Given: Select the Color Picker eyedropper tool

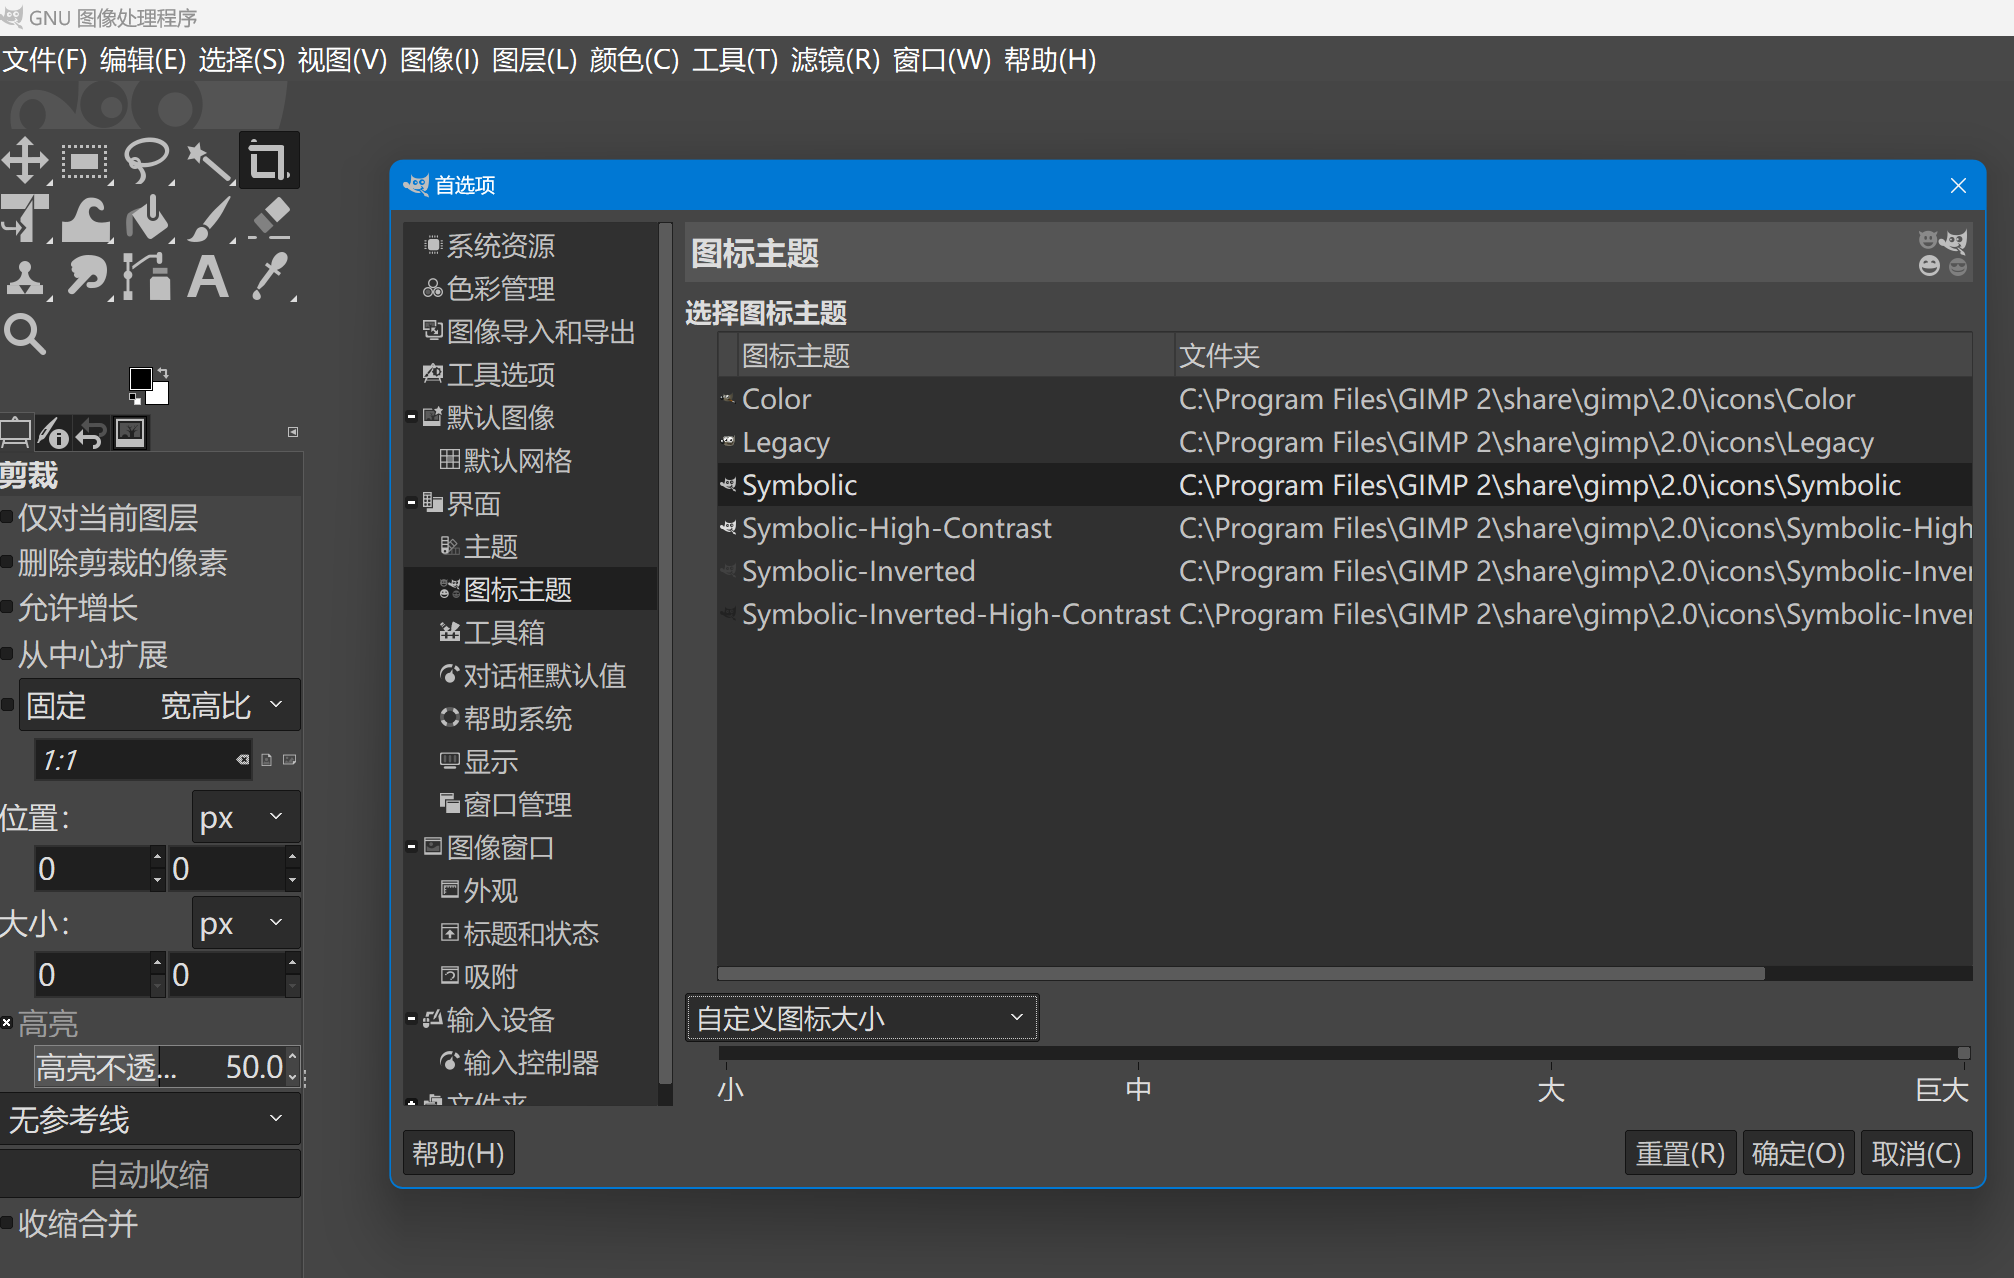Looking at the screenshot, I should tap(269, 277).
